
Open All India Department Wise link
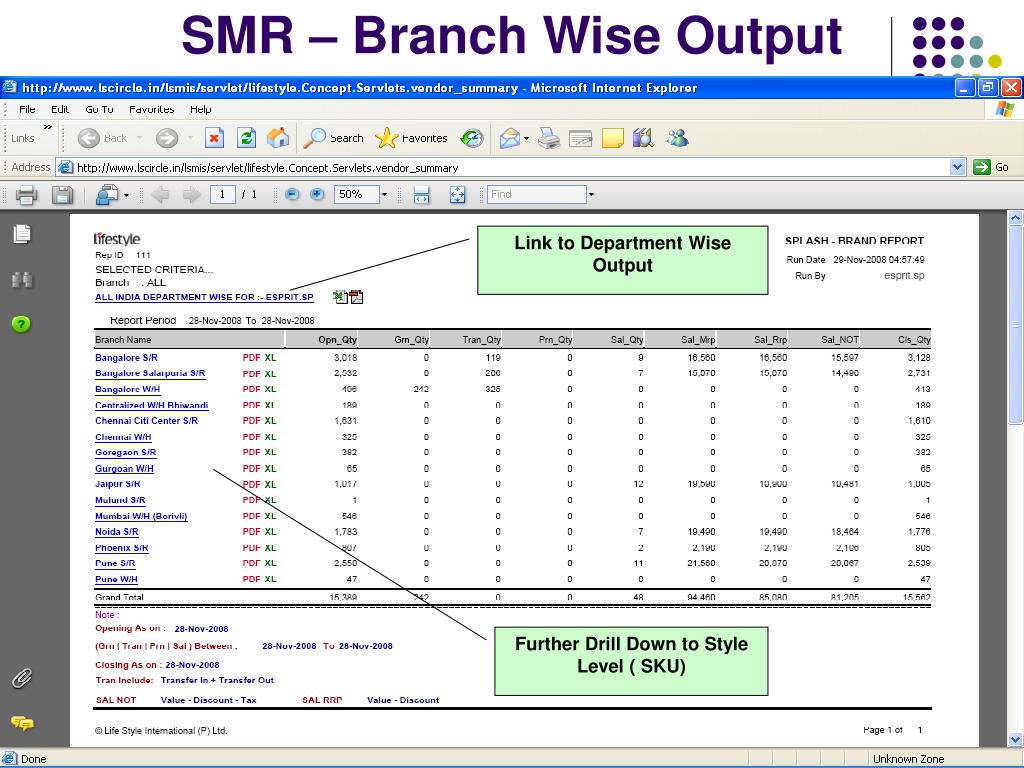(204, 297)
